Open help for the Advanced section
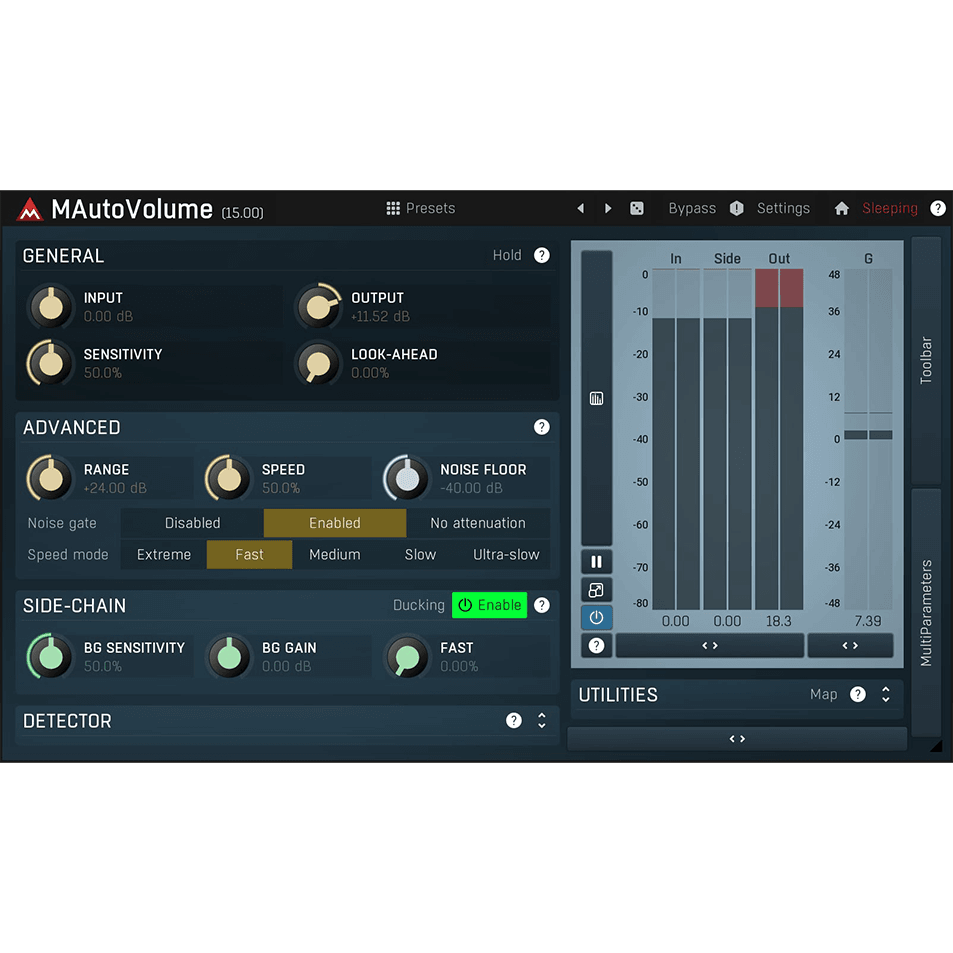This screenshot has width=953, height=953. pos(542,427)
